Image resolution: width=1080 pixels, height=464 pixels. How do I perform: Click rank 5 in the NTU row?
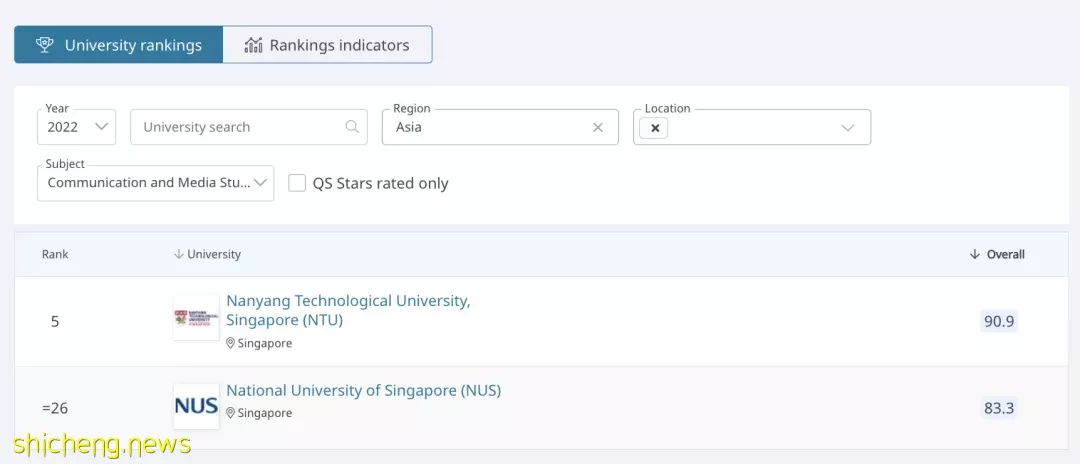(x=55, y=321)
